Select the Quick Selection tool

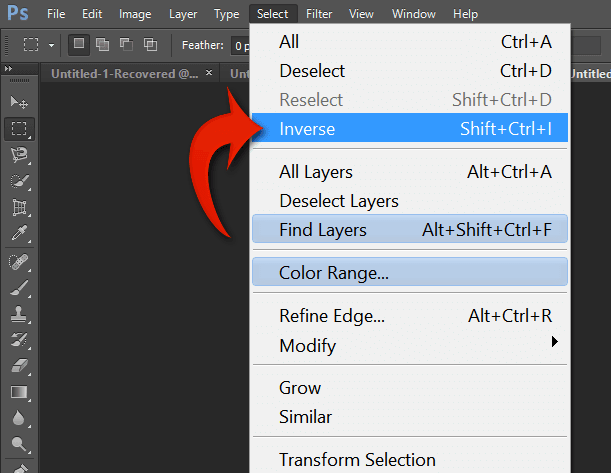pos(19,181)
